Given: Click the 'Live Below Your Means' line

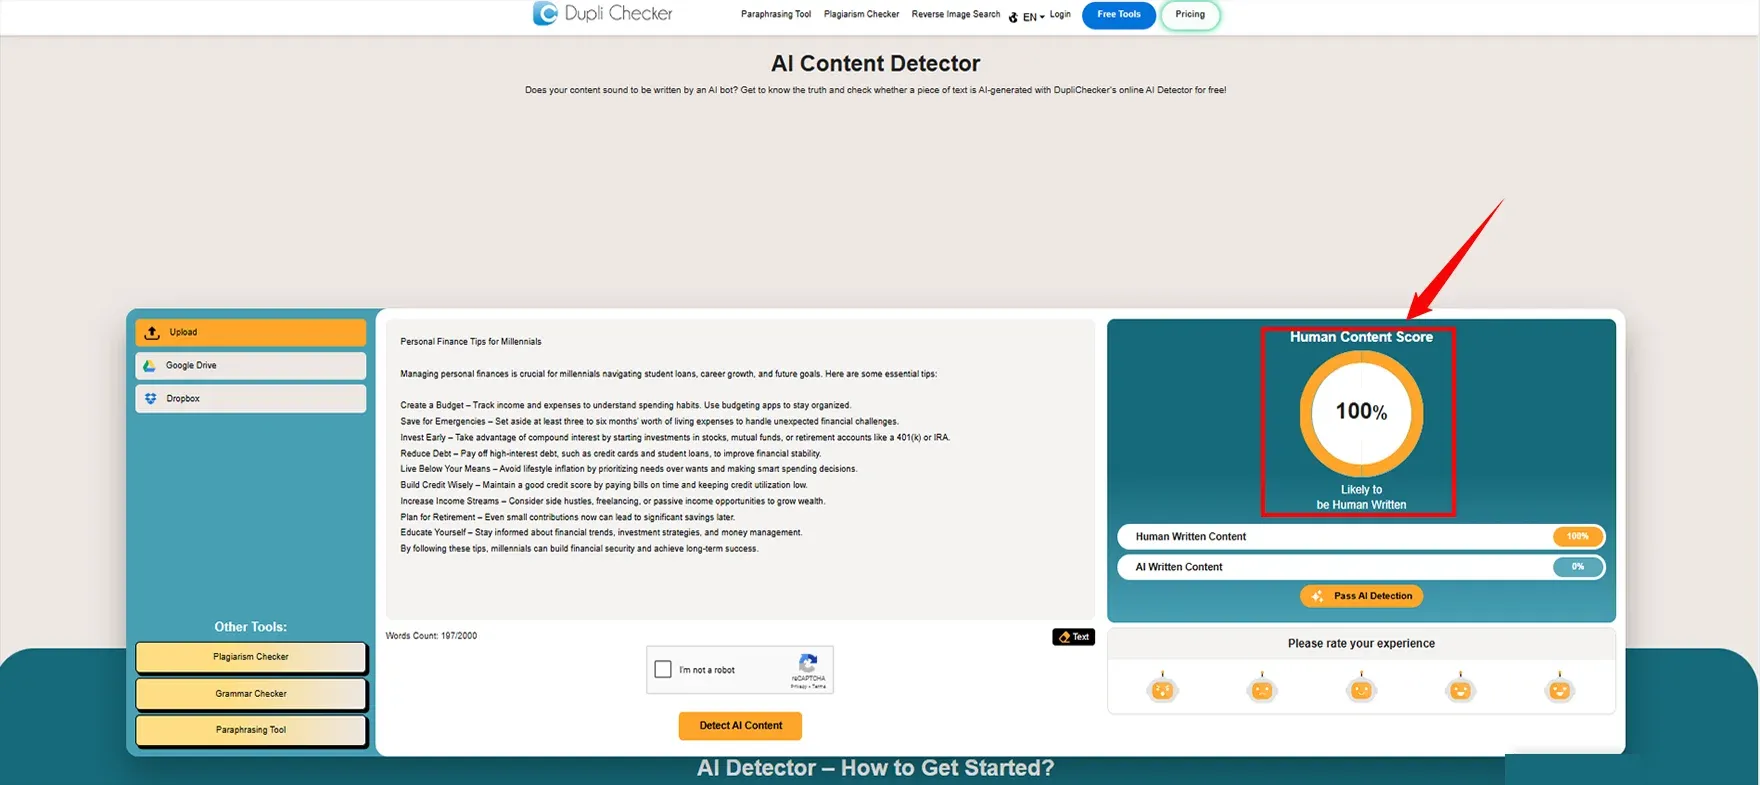Looking at the screenshot, I should [x=629, y=469].
